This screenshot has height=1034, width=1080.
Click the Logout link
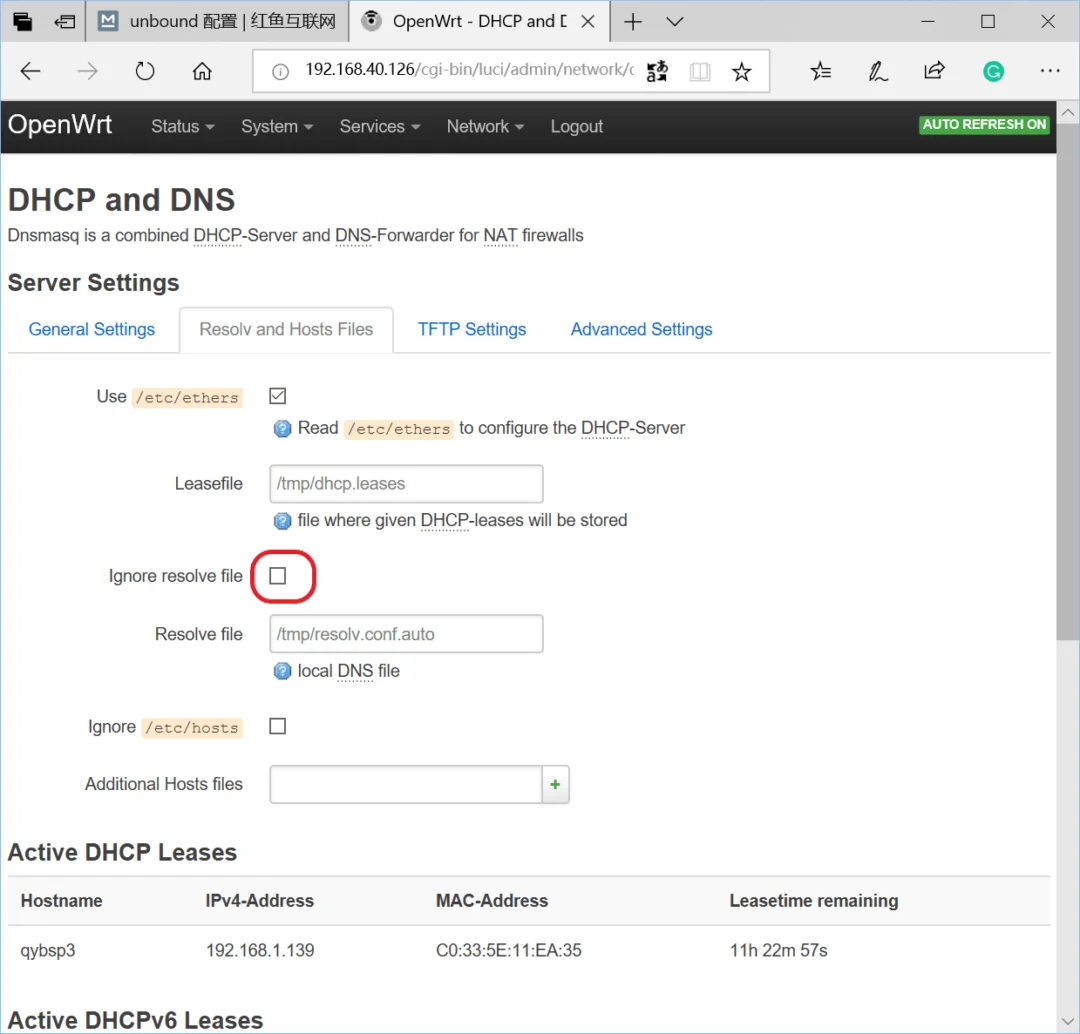pyautogui.click(x=576, y=127)
